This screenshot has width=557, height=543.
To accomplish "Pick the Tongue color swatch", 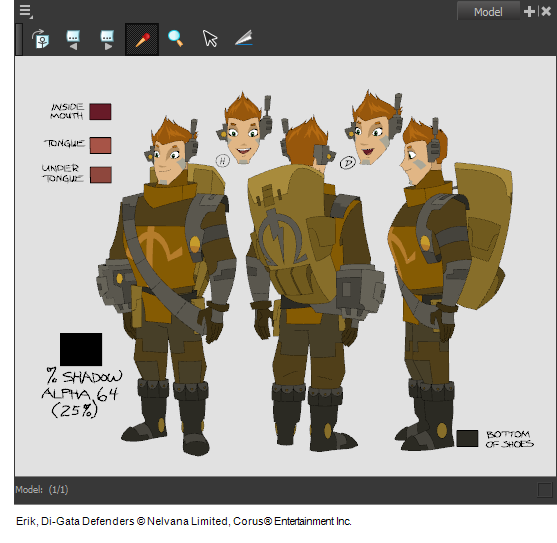I will [x=101, y=145].
